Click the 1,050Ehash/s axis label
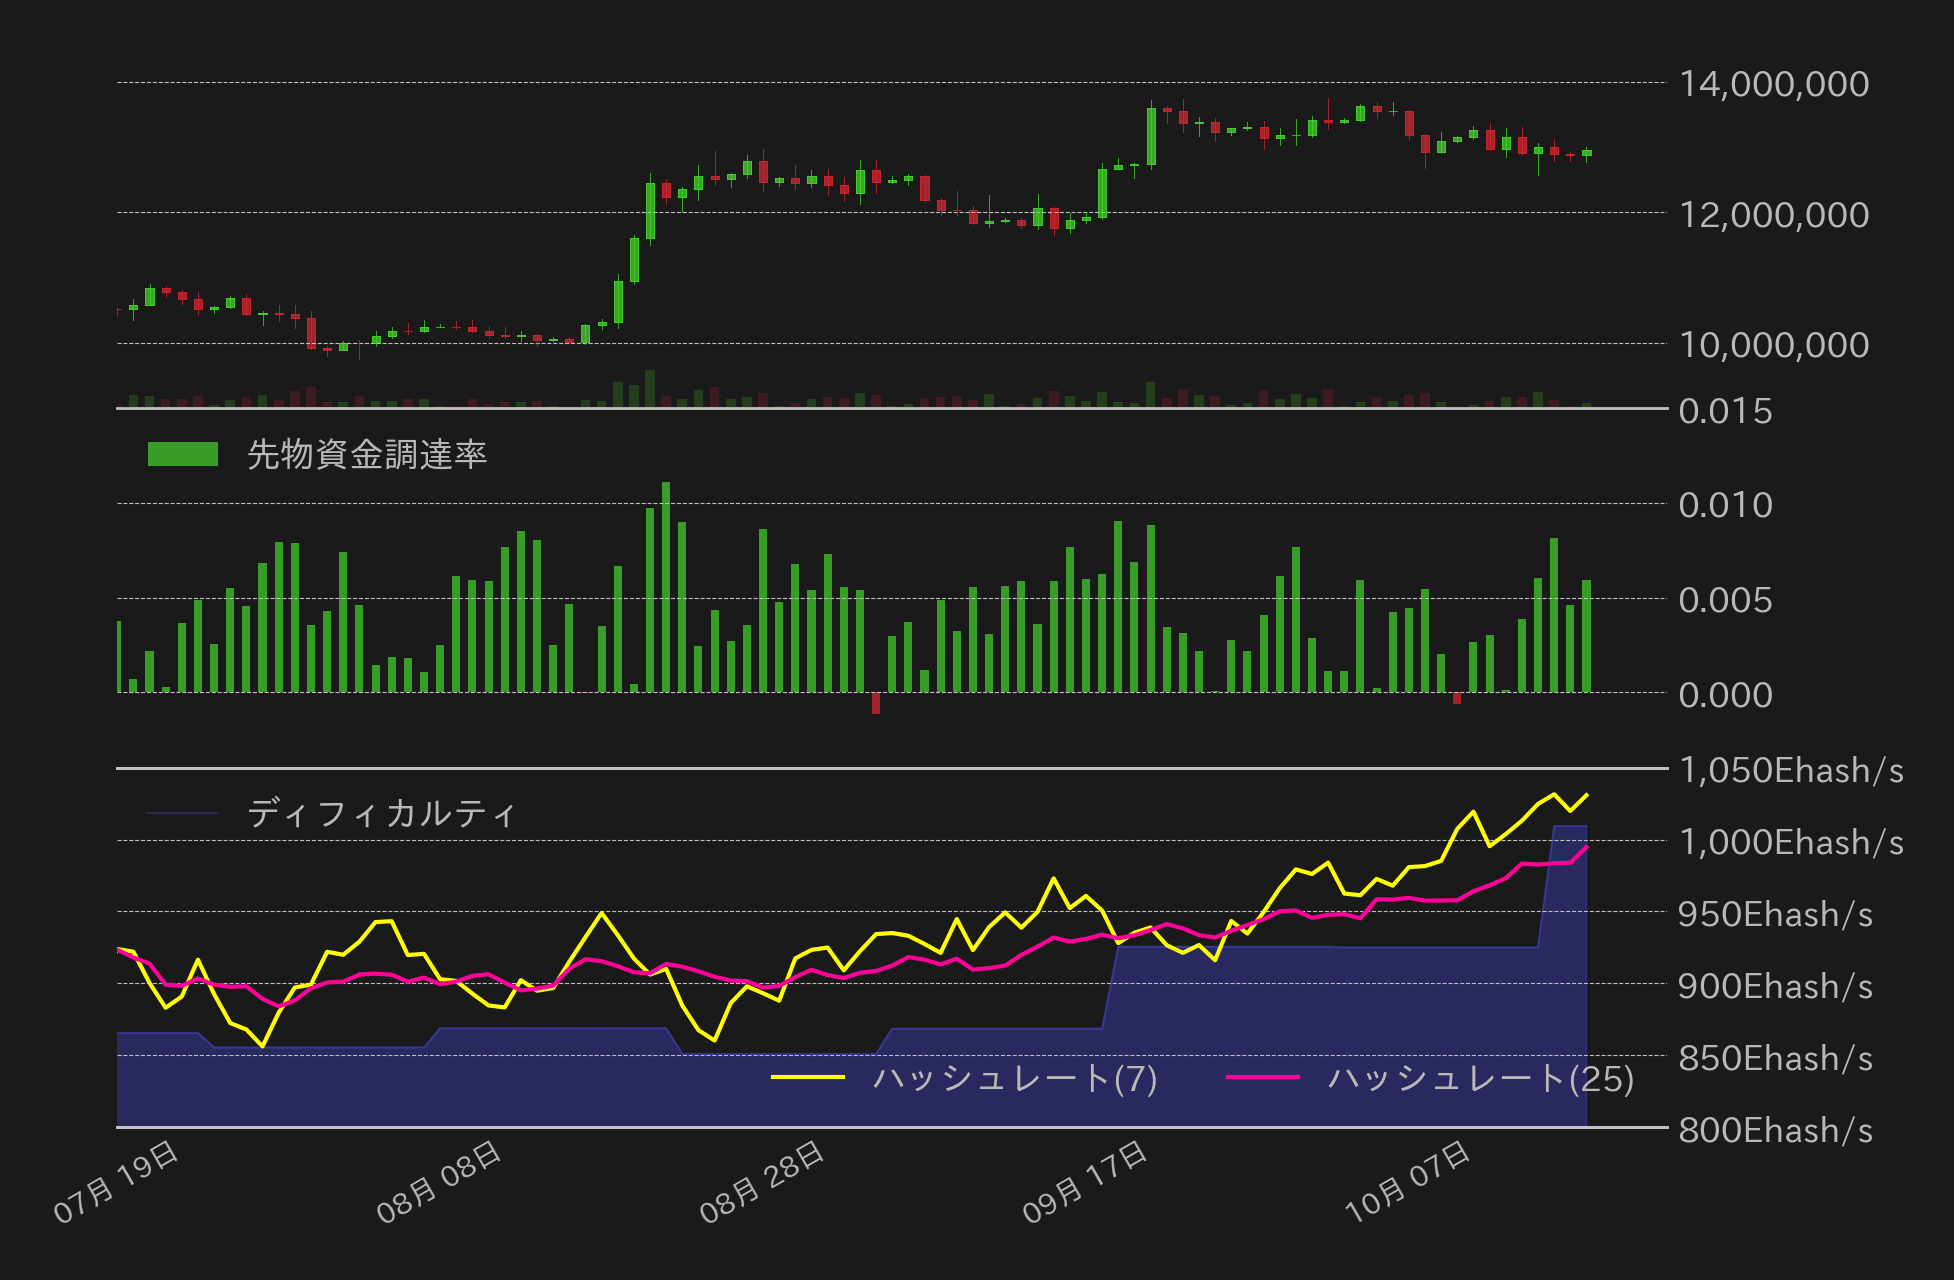The height and width of the screenshot is (1280, 1954). (x=1791, y=770)
